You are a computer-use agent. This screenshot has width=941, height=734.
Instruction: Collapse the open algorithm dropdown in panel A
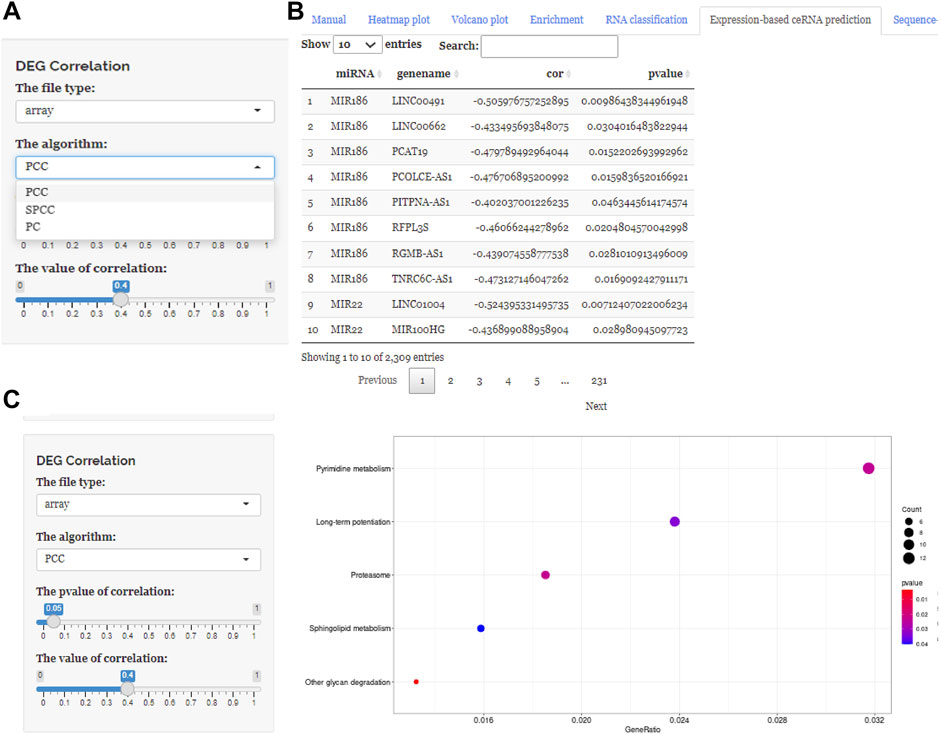145,167
